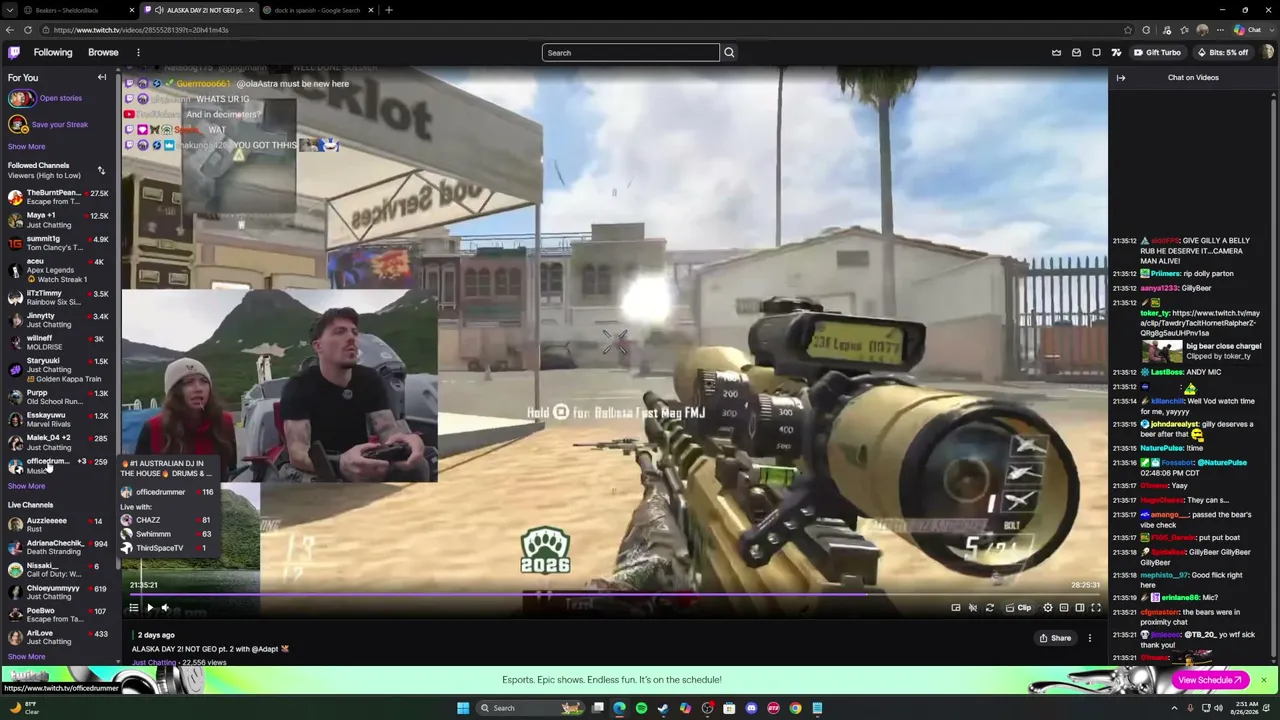
Task: Open Steam from taskbar
Action: pyautogui.click(x=663, y=708)
